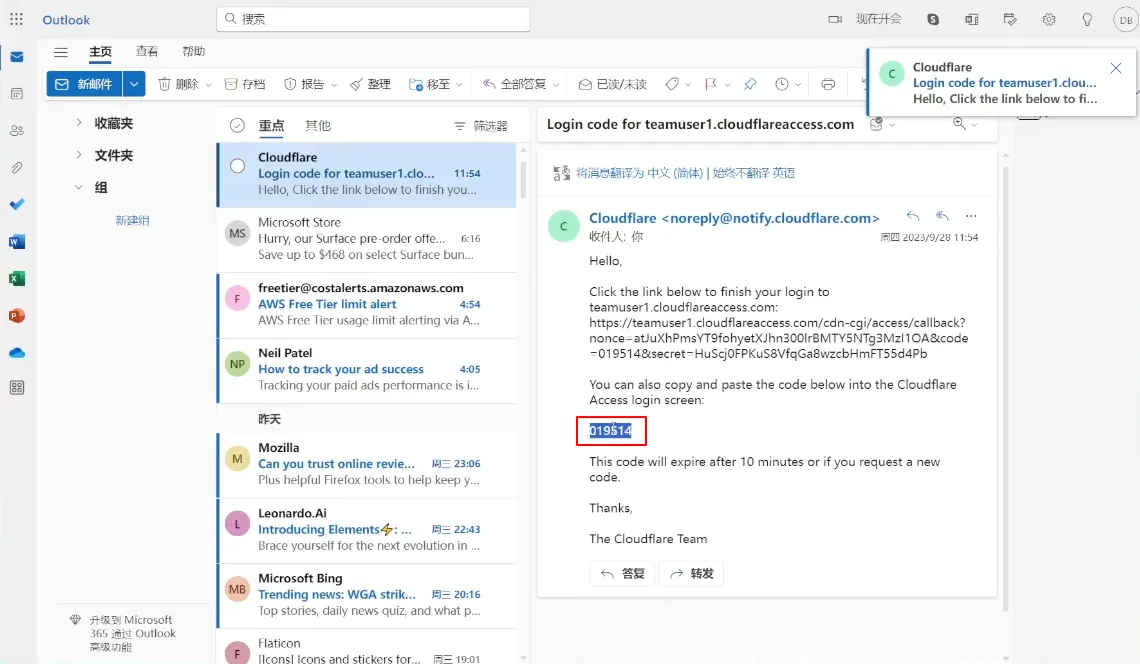Open account manager DB avatar

click(1125, 20)
